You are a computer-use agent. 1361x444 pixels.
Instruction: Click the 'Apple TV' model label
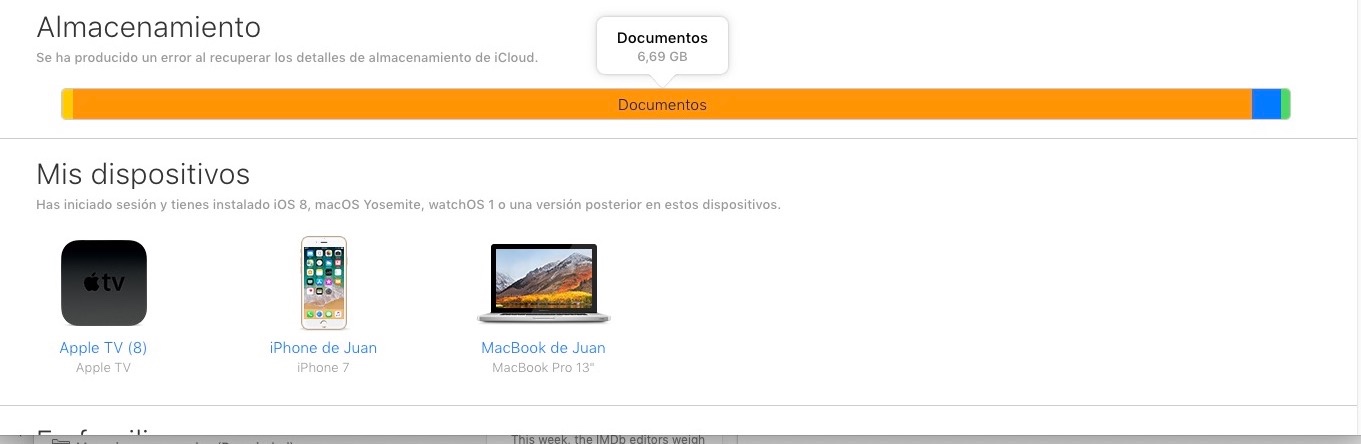(x=104, y=368)
